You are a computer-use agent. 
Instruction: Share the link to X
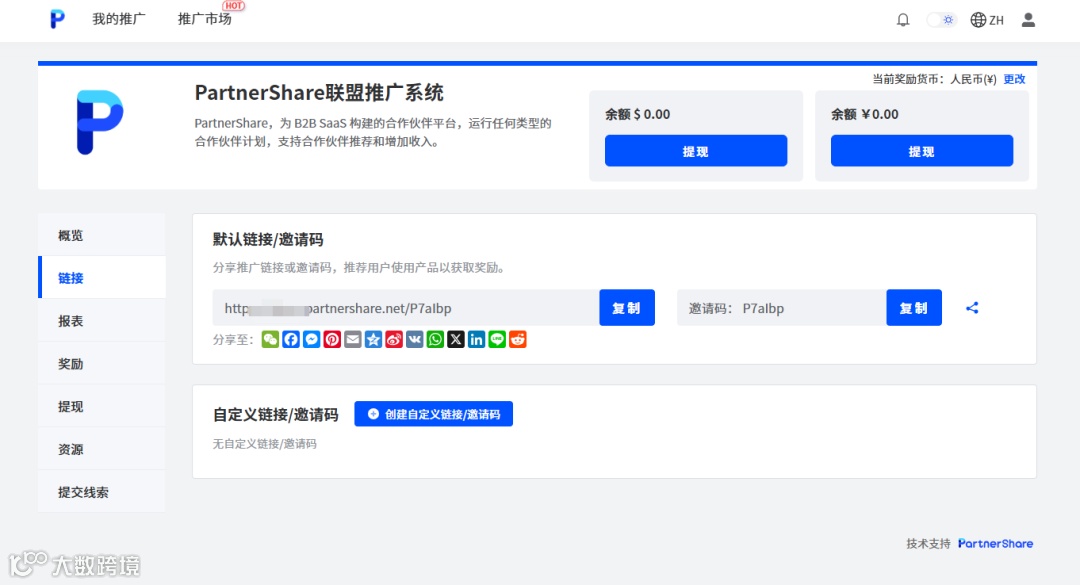point(456,339)
